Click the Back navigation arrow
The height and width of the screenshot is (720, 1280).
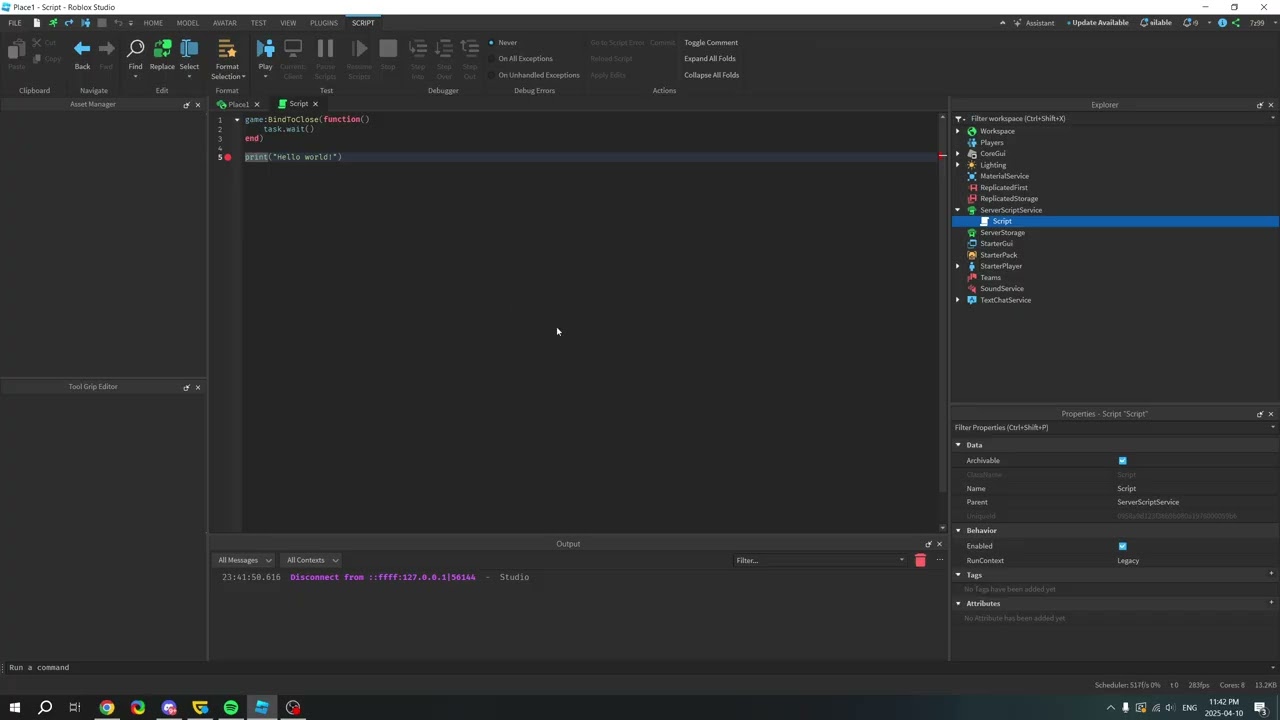click(82, 50)
